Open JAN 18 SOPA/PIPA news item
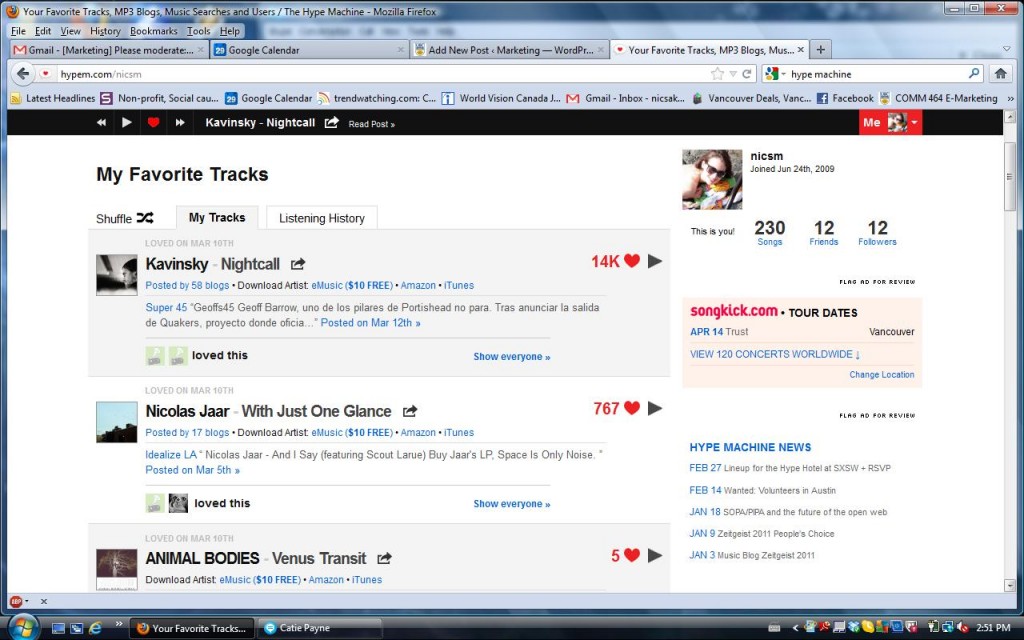The image size is (1024, 640). click(x=788, y=512)
